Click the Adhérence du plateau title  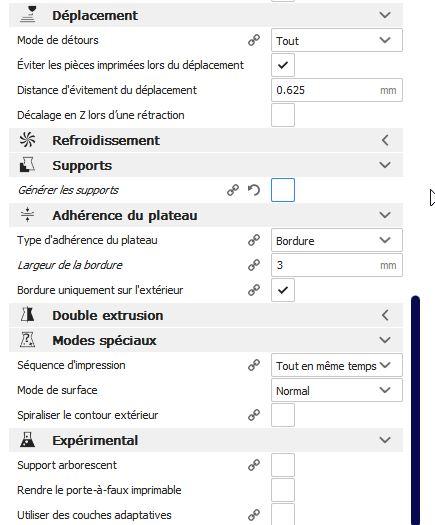coord(125,215)
